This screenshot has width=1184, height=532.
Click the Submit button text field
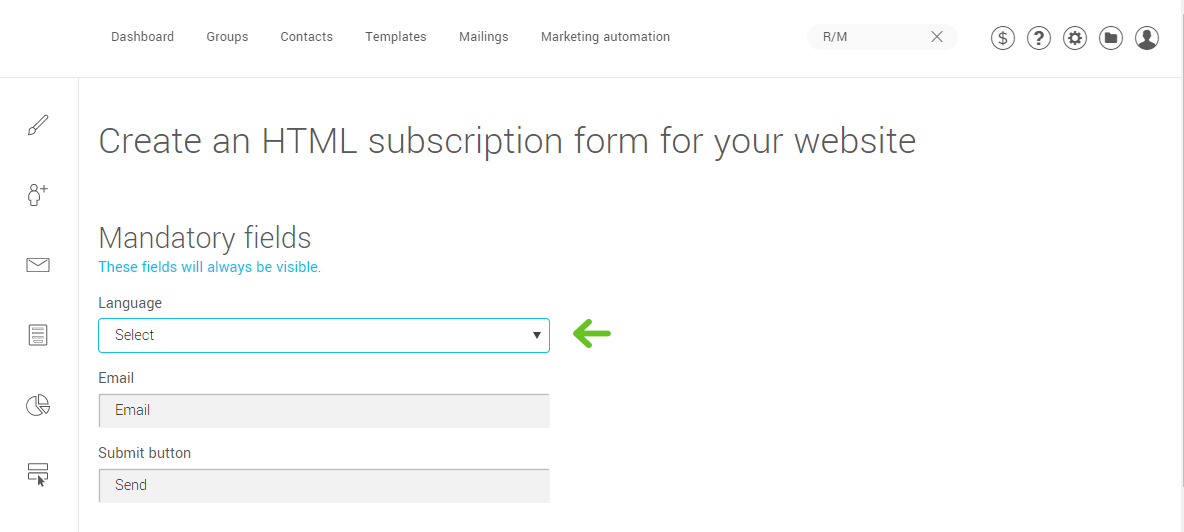[x=324, y=485]
